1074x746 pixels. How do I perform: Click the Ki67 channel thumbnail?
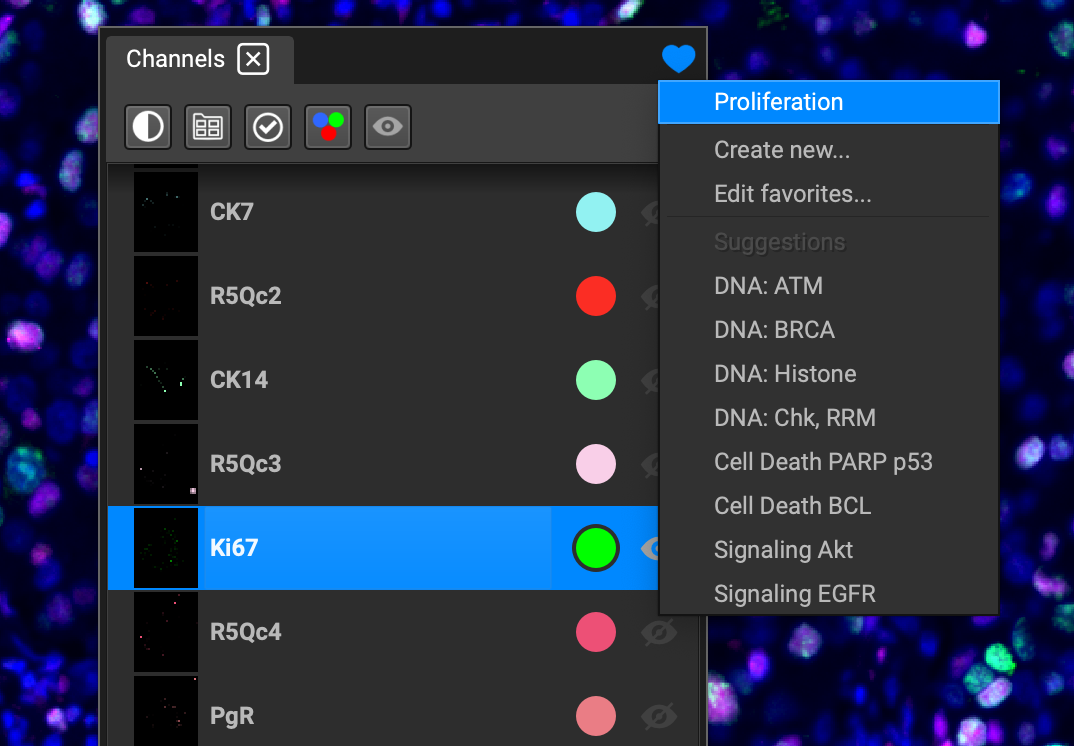pos(166,548)
